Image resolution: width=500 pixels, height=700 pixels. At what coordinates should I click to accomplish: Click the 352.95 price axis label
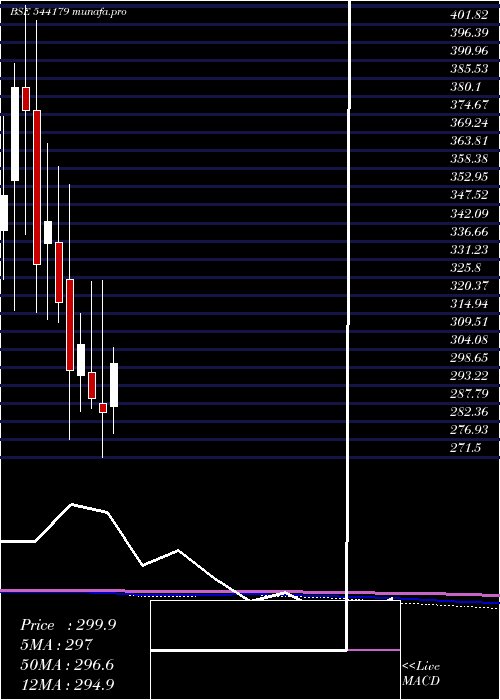point(468,177)
